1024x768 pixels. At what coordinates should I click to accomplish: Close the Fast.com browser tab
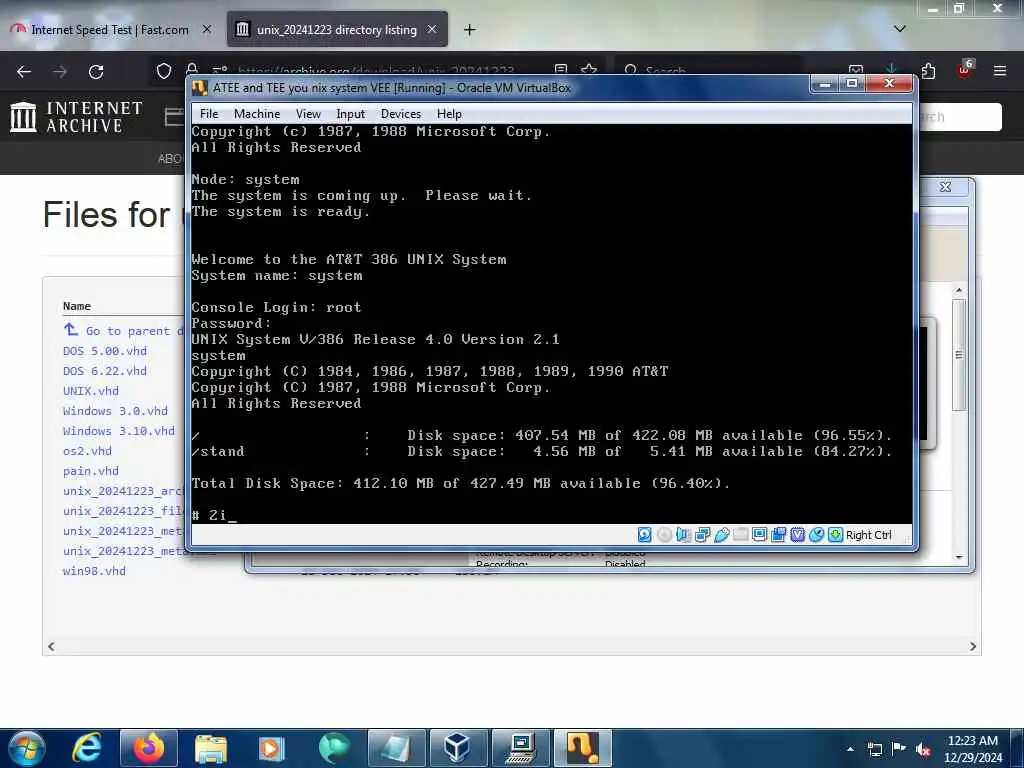point(207,29)
